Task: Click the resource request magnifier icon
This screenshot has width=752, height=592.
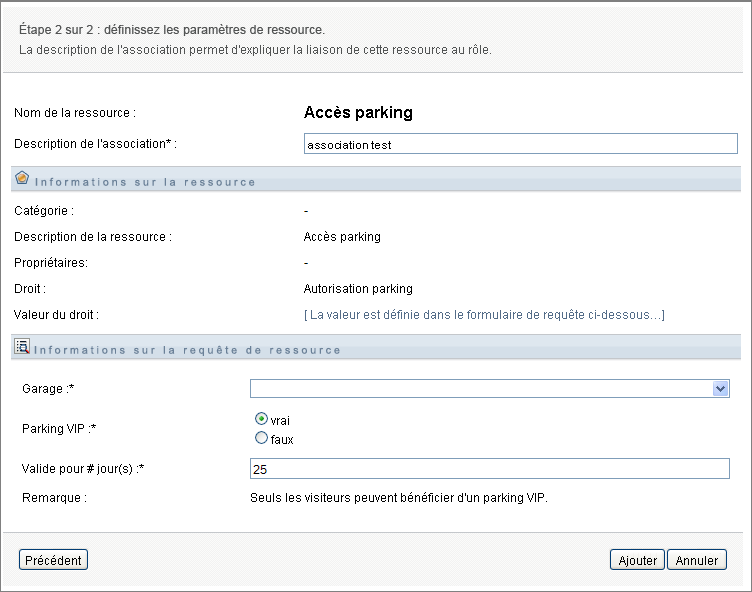Action: coord(23,347)
